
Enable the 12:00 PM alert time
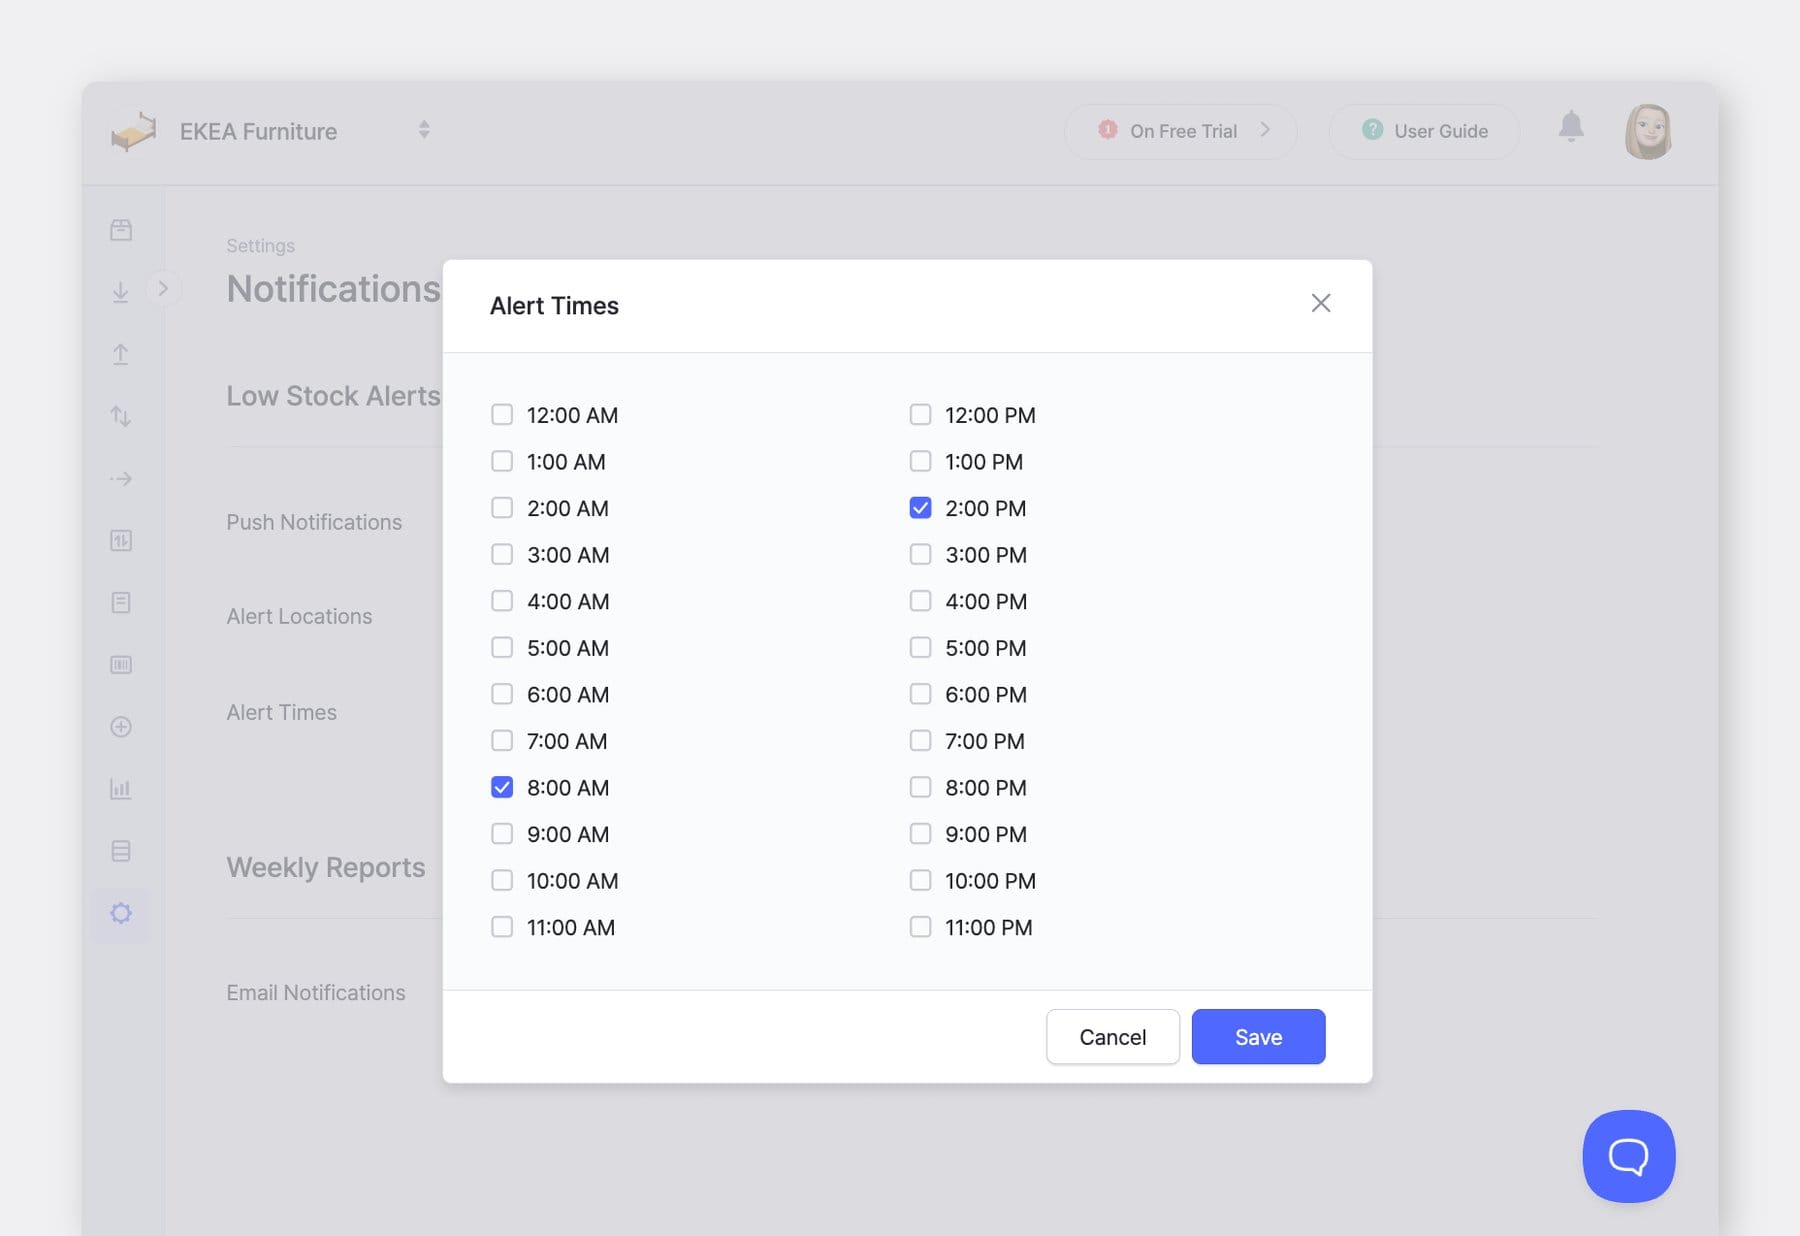click(x=920, y=414)
